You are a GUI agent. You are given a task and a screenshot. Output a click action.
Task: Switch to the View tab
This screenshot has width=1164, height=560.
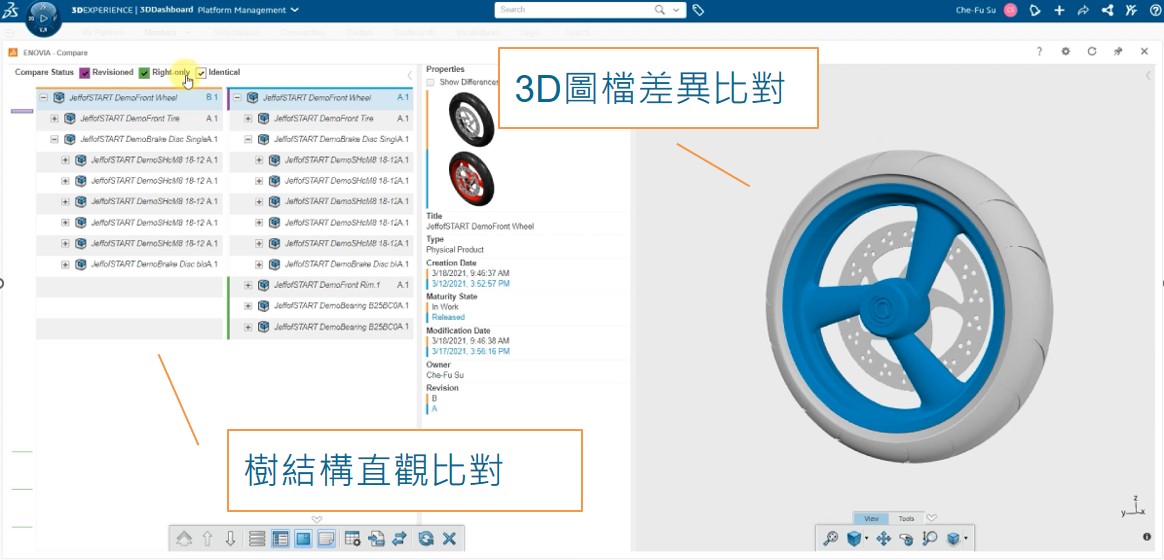click(872, 518)
